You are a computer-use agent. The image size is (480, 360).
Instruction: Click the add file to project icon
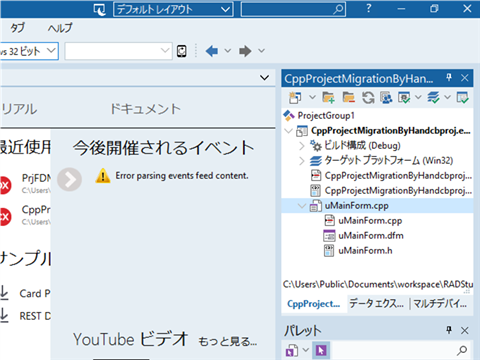[x=328, y=98]
